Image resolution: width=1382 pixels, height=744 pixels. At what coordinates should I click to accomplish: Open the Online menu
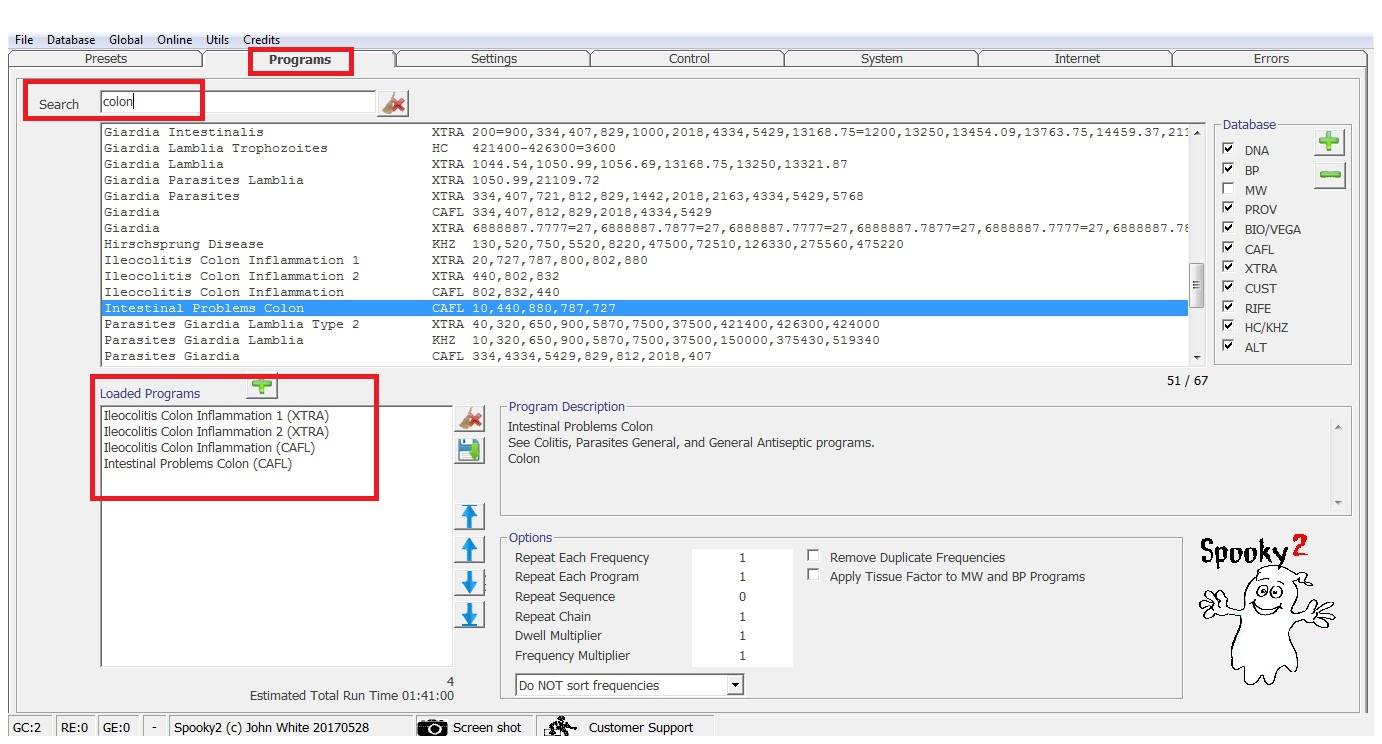175,40
